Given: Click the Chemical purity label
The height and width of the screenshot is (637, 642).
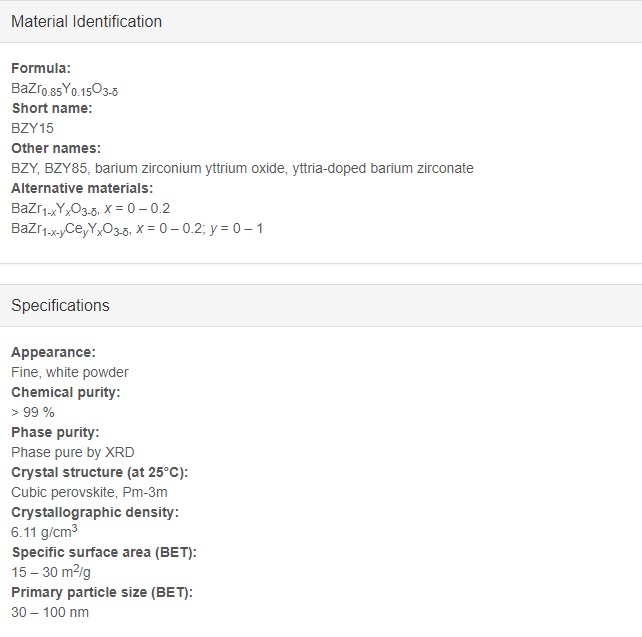Looking at the screenshot, I should point(66,393).
